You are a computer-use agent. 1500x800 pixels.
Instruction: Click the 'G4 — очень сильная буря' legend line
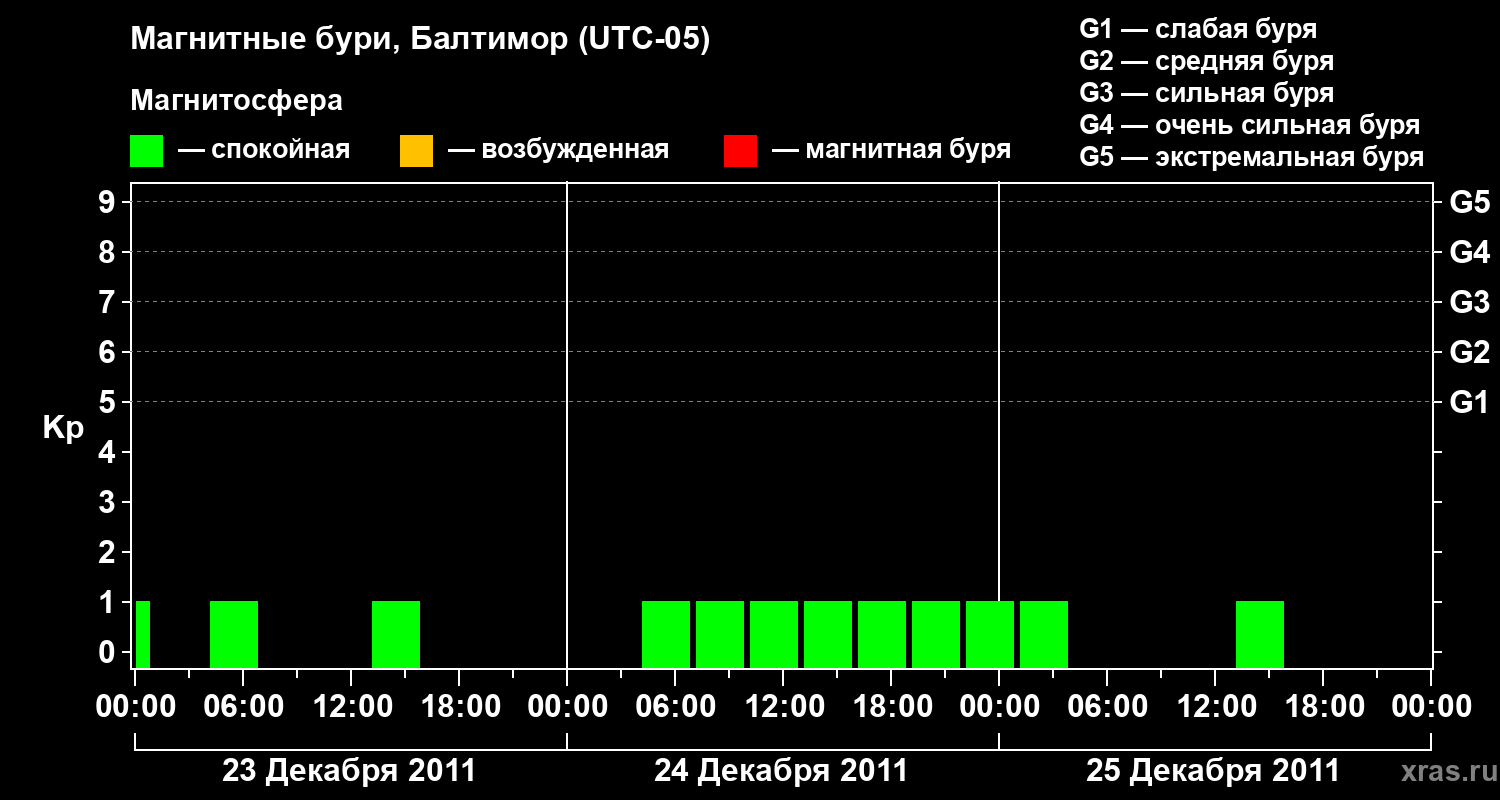pyautogui.click(x=1250, y=125)
